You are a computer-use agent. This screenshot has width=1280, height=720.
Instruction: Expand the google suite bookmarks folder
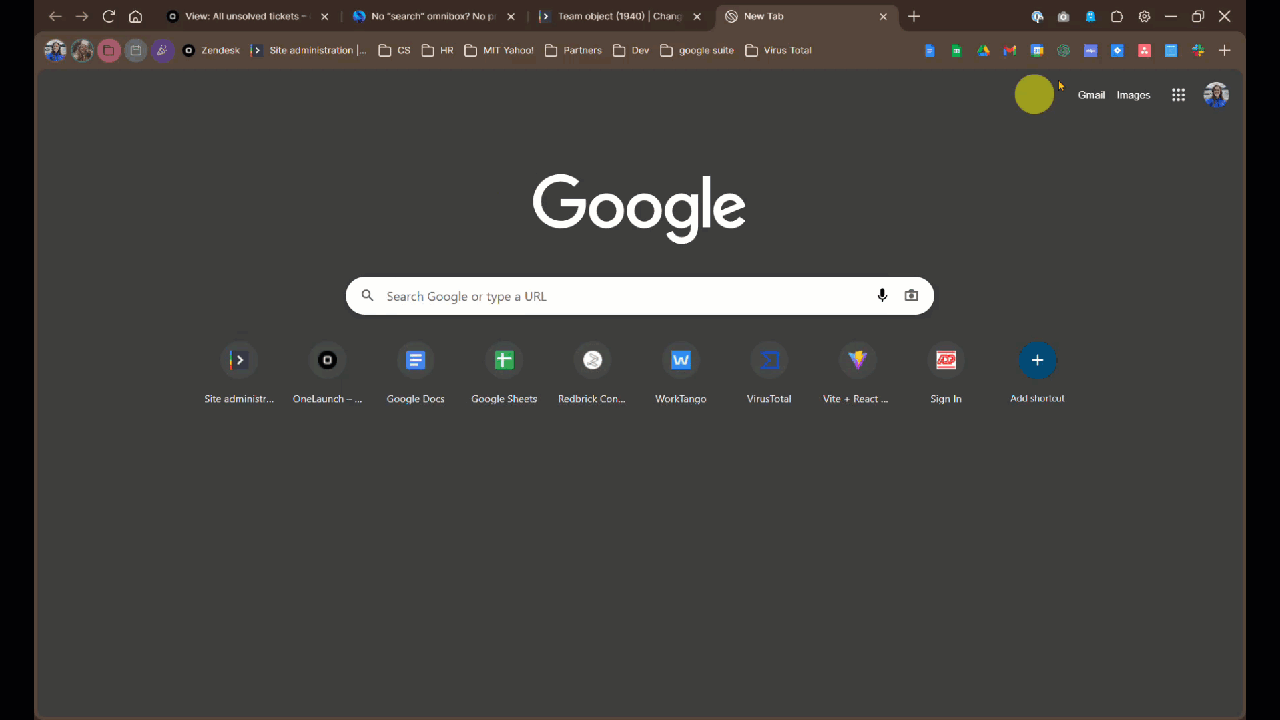point(697,50)
